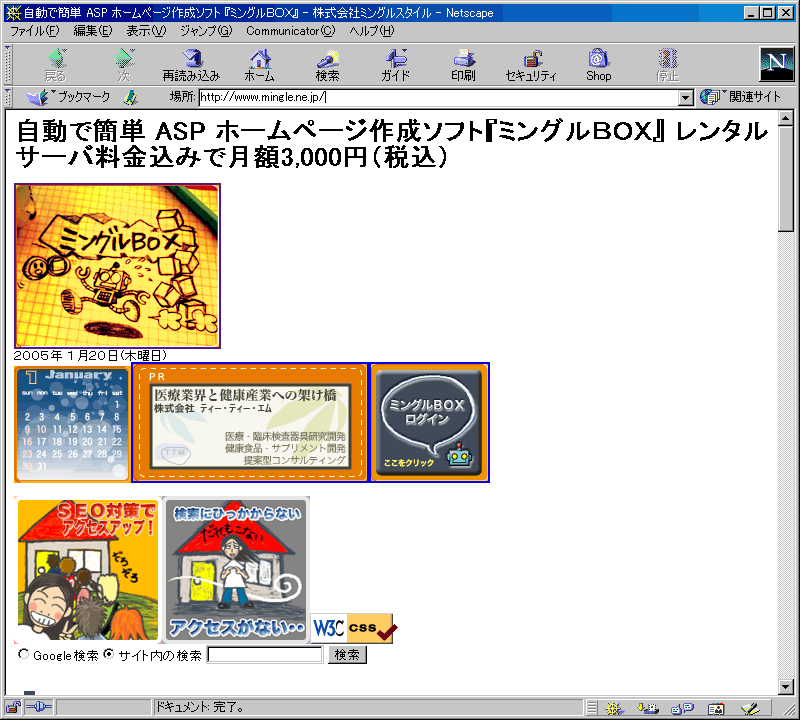The height and width of the screenshot is (720, 800).
Task: Open the ブックマーク bookmarks menu
Action: point(68,97)
